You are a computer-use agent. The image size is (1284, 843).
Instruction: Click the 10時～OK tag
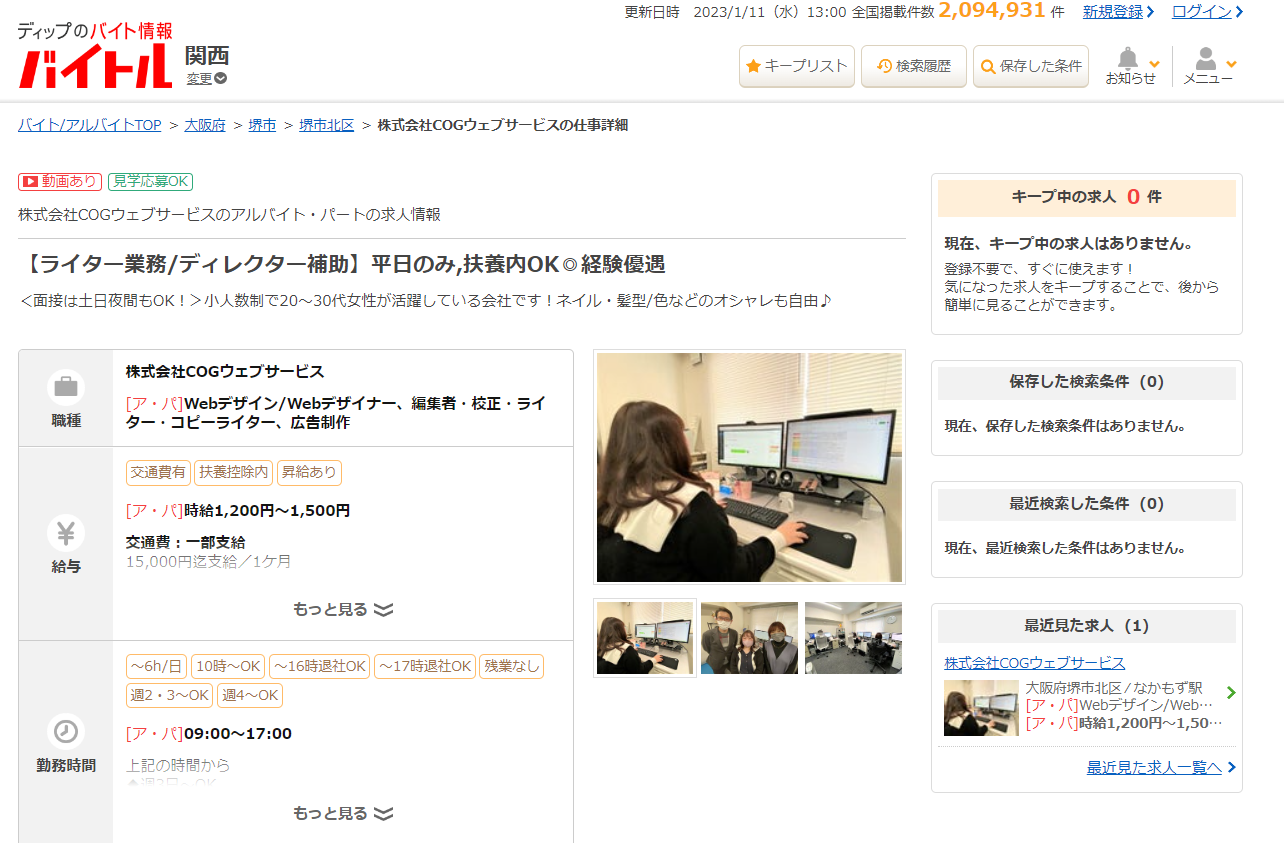click(228, 666)
